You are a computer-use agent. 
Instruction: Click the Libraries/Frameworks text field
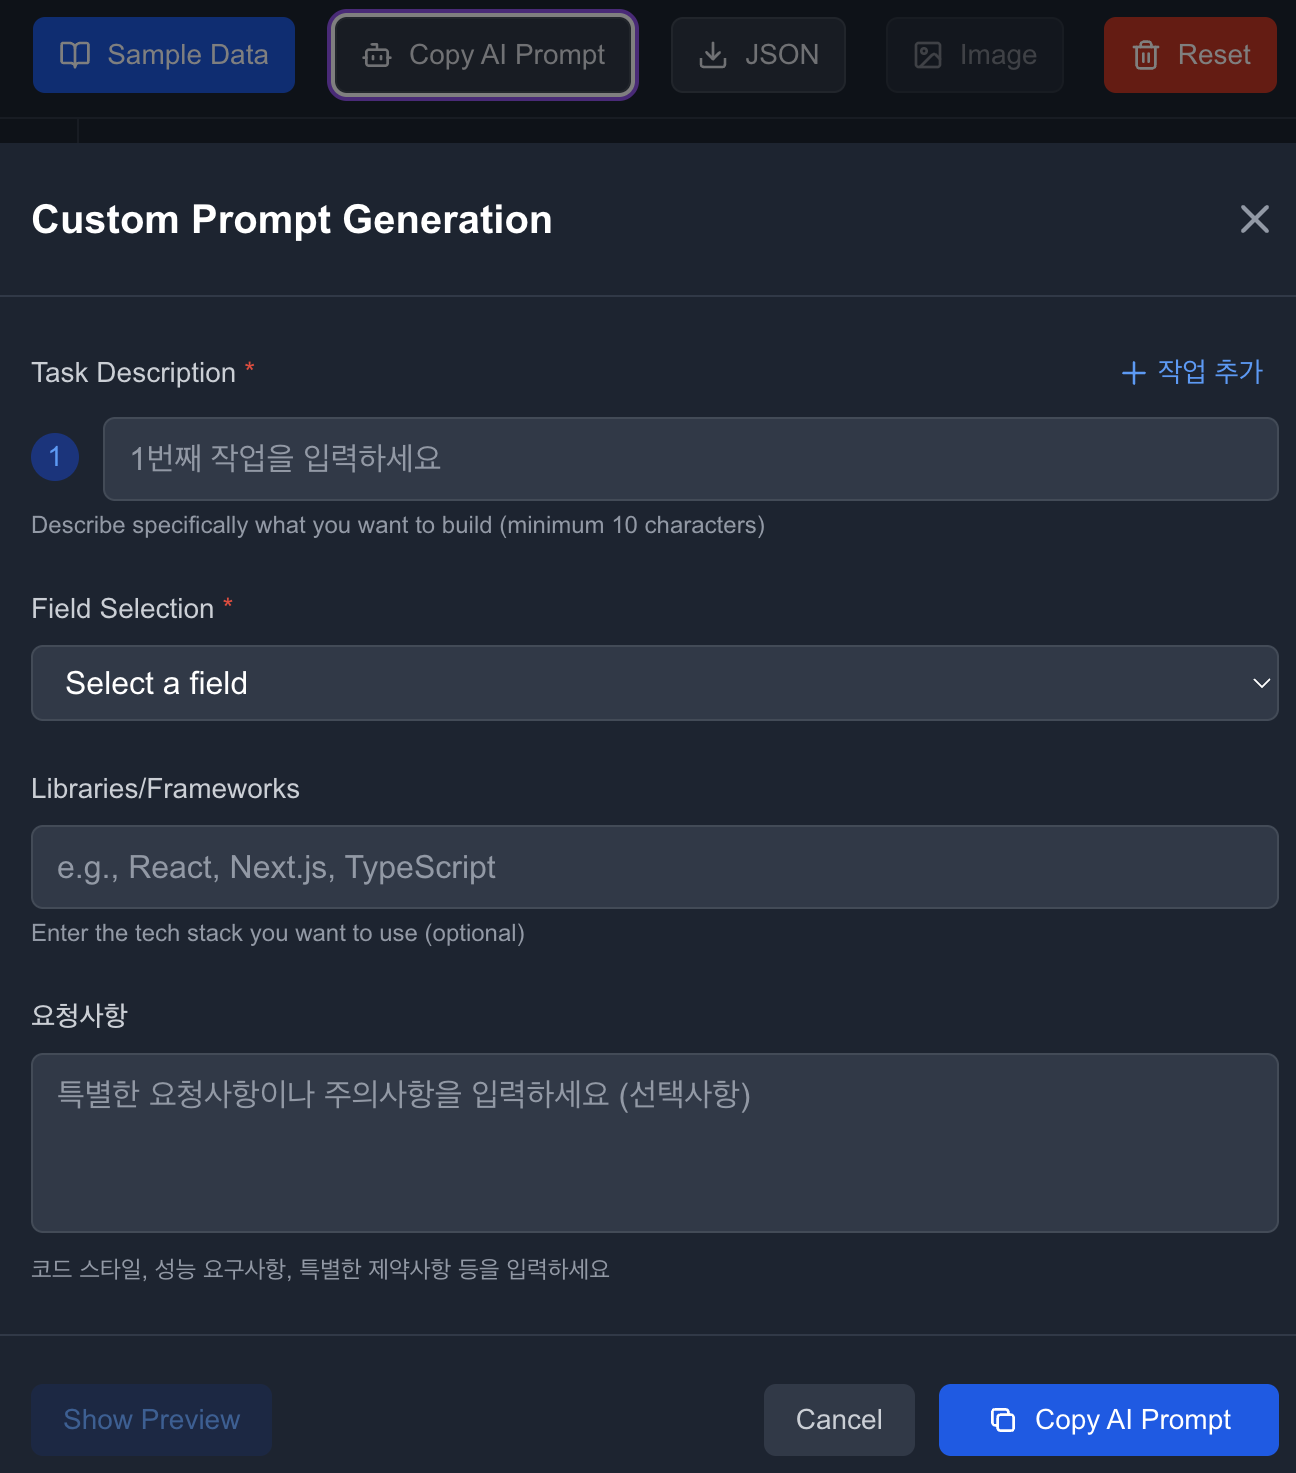point(655,867)
